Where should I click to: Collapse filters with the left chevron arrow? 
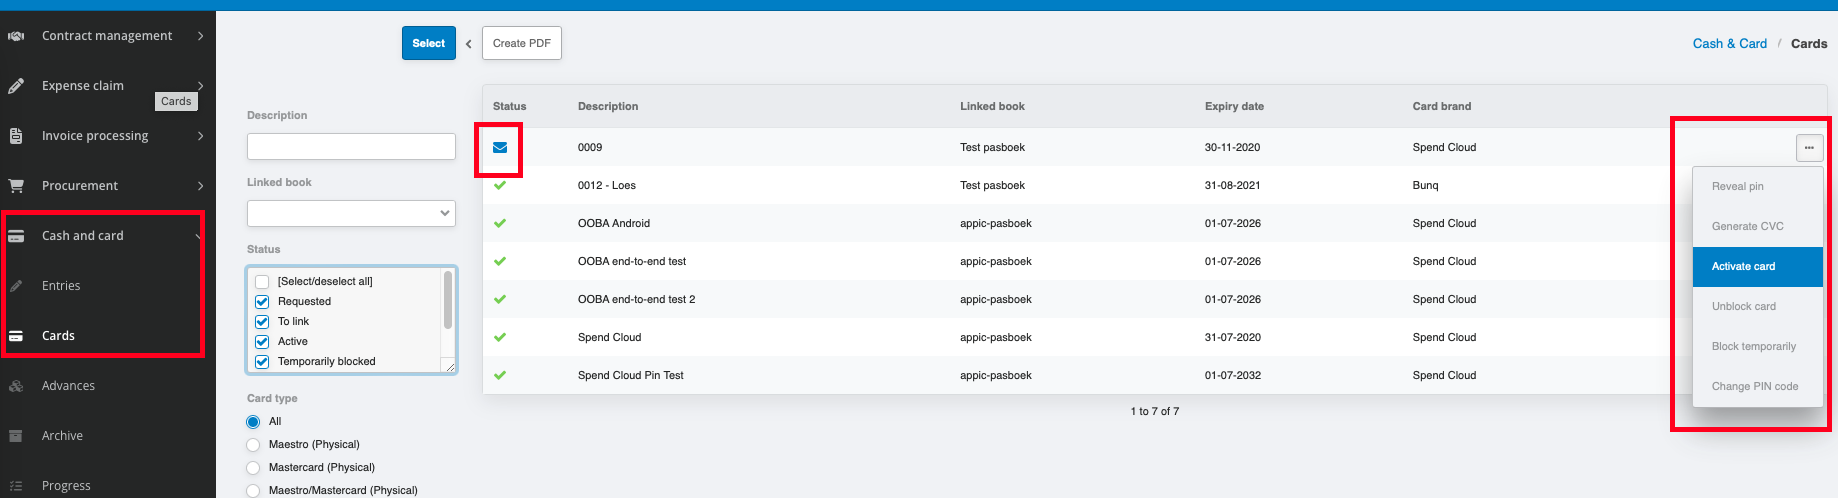click(468, 44)
